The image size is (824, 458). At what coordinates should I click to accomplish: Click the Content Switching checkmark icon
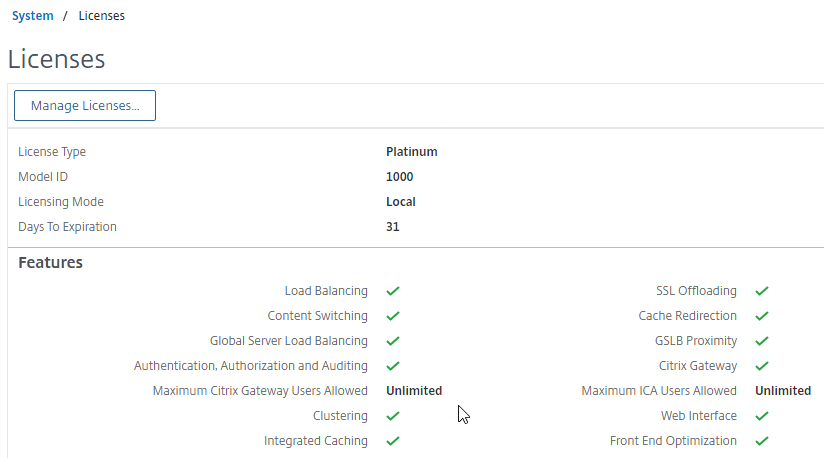pos(393,316)
